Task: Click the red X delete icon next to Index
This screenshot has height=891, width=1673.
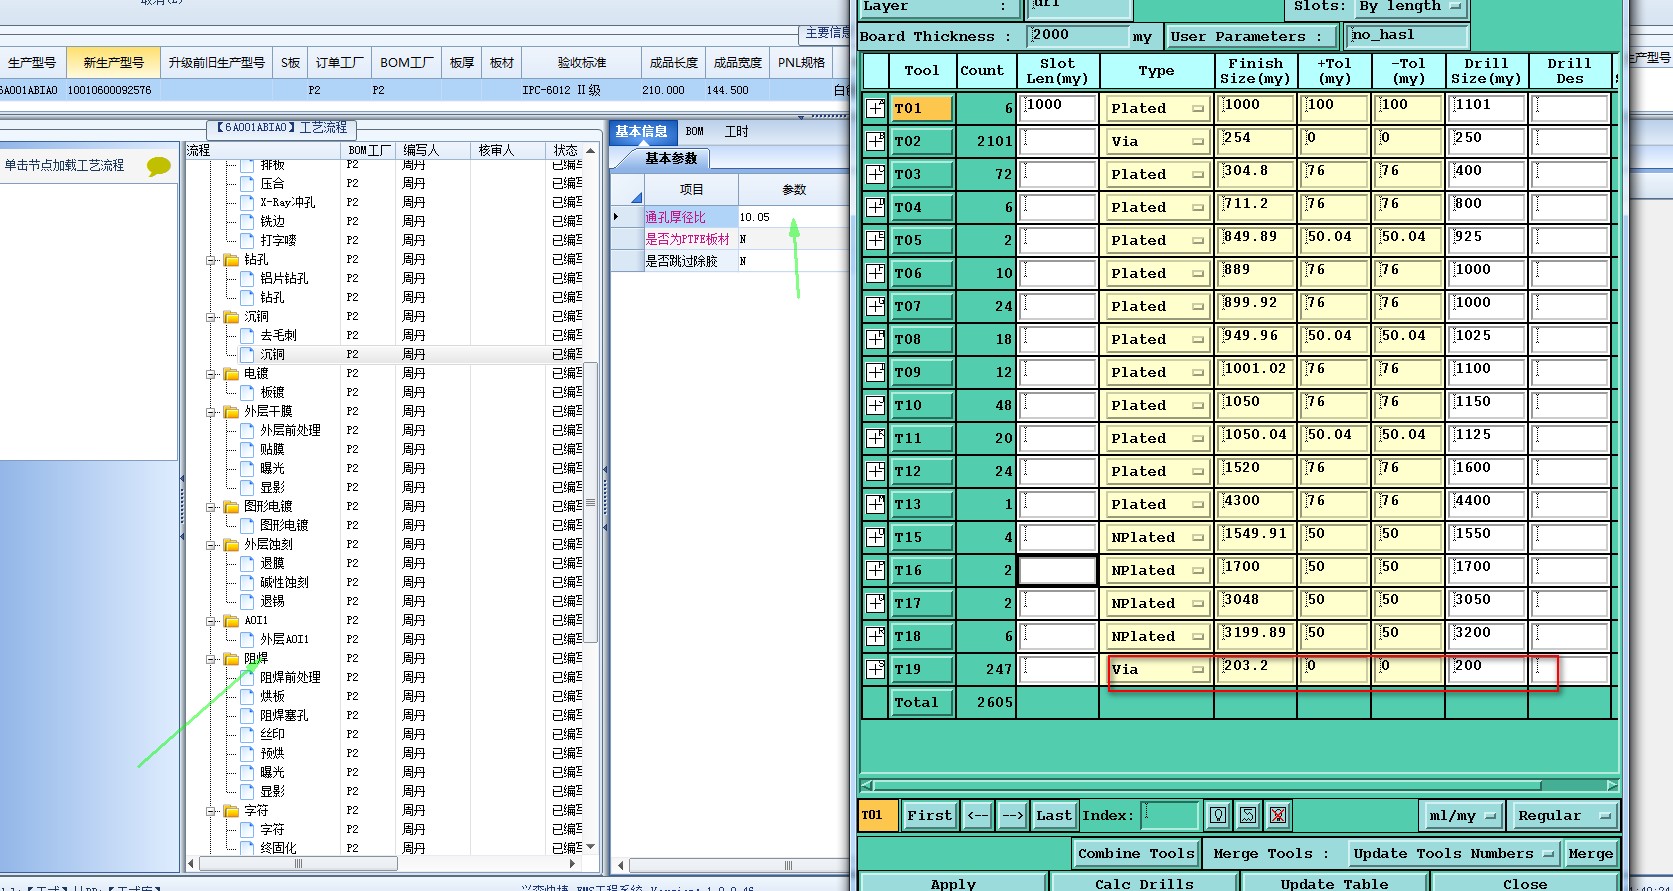Action: [1278, 816]
